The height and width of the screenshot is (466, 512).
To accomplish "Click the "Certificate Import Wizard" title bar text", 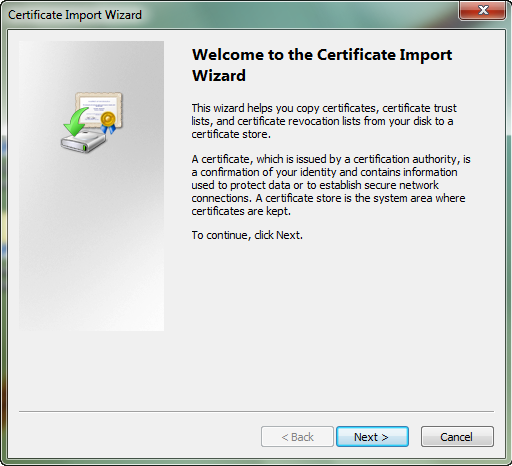I will pyautogui.click(x=75, y=15).
